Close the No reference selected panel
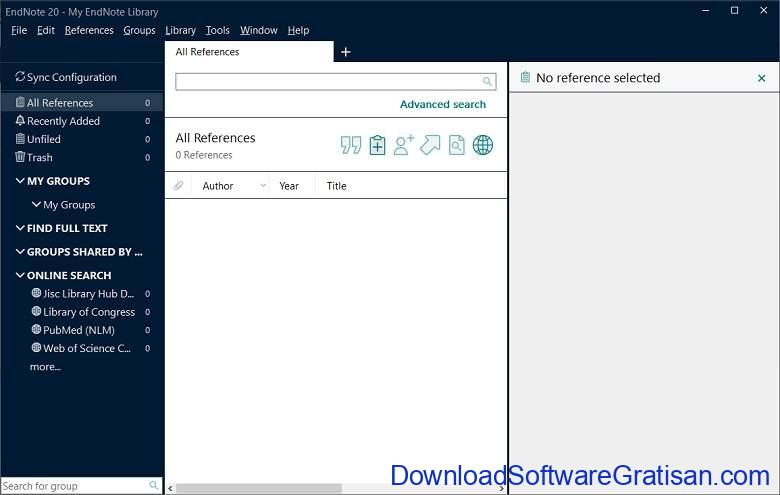 [762, 78]
